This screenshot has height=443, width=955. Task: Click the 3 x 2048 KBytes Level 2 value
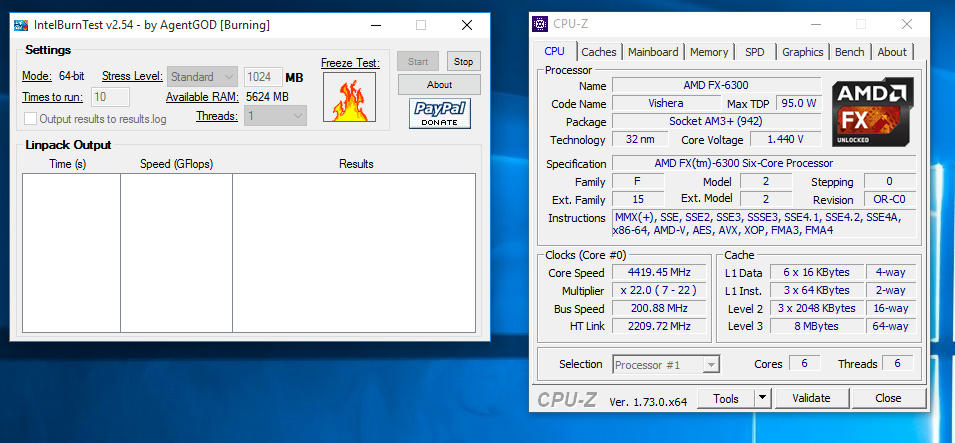[x=816, y=308]
